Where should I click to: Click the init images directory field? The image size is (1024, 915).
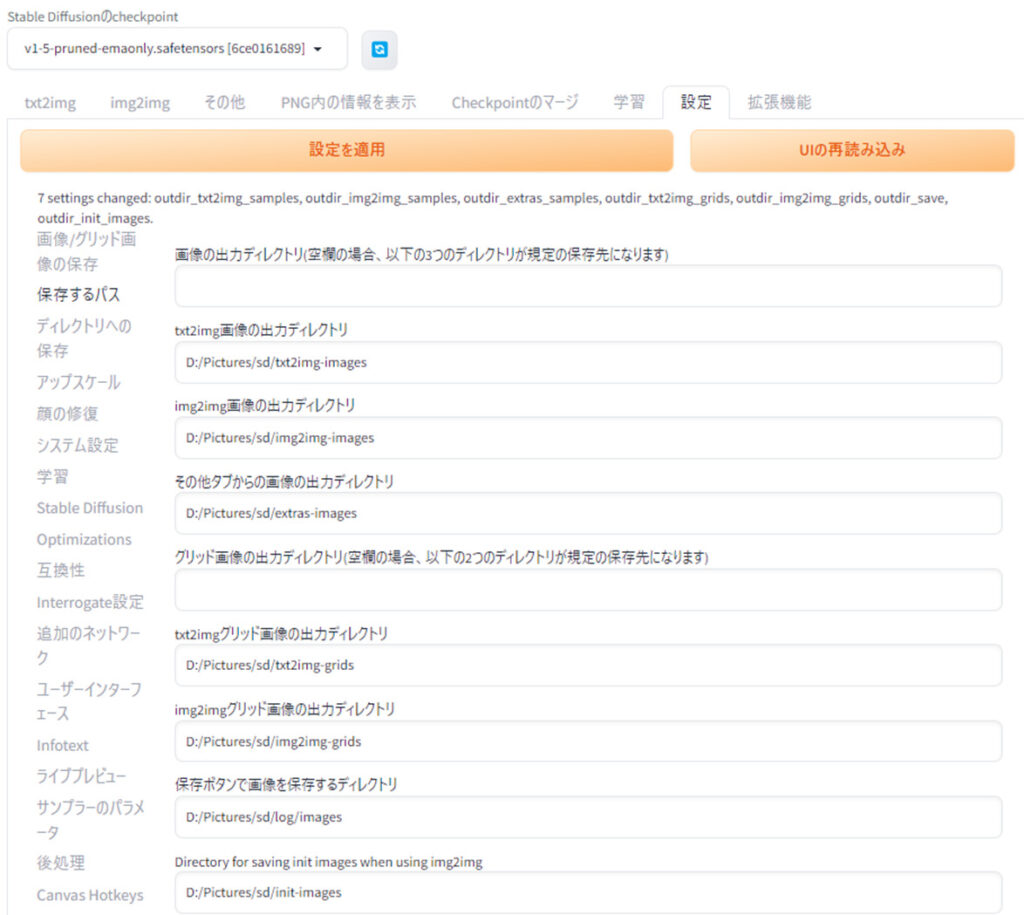pos(588,892)
